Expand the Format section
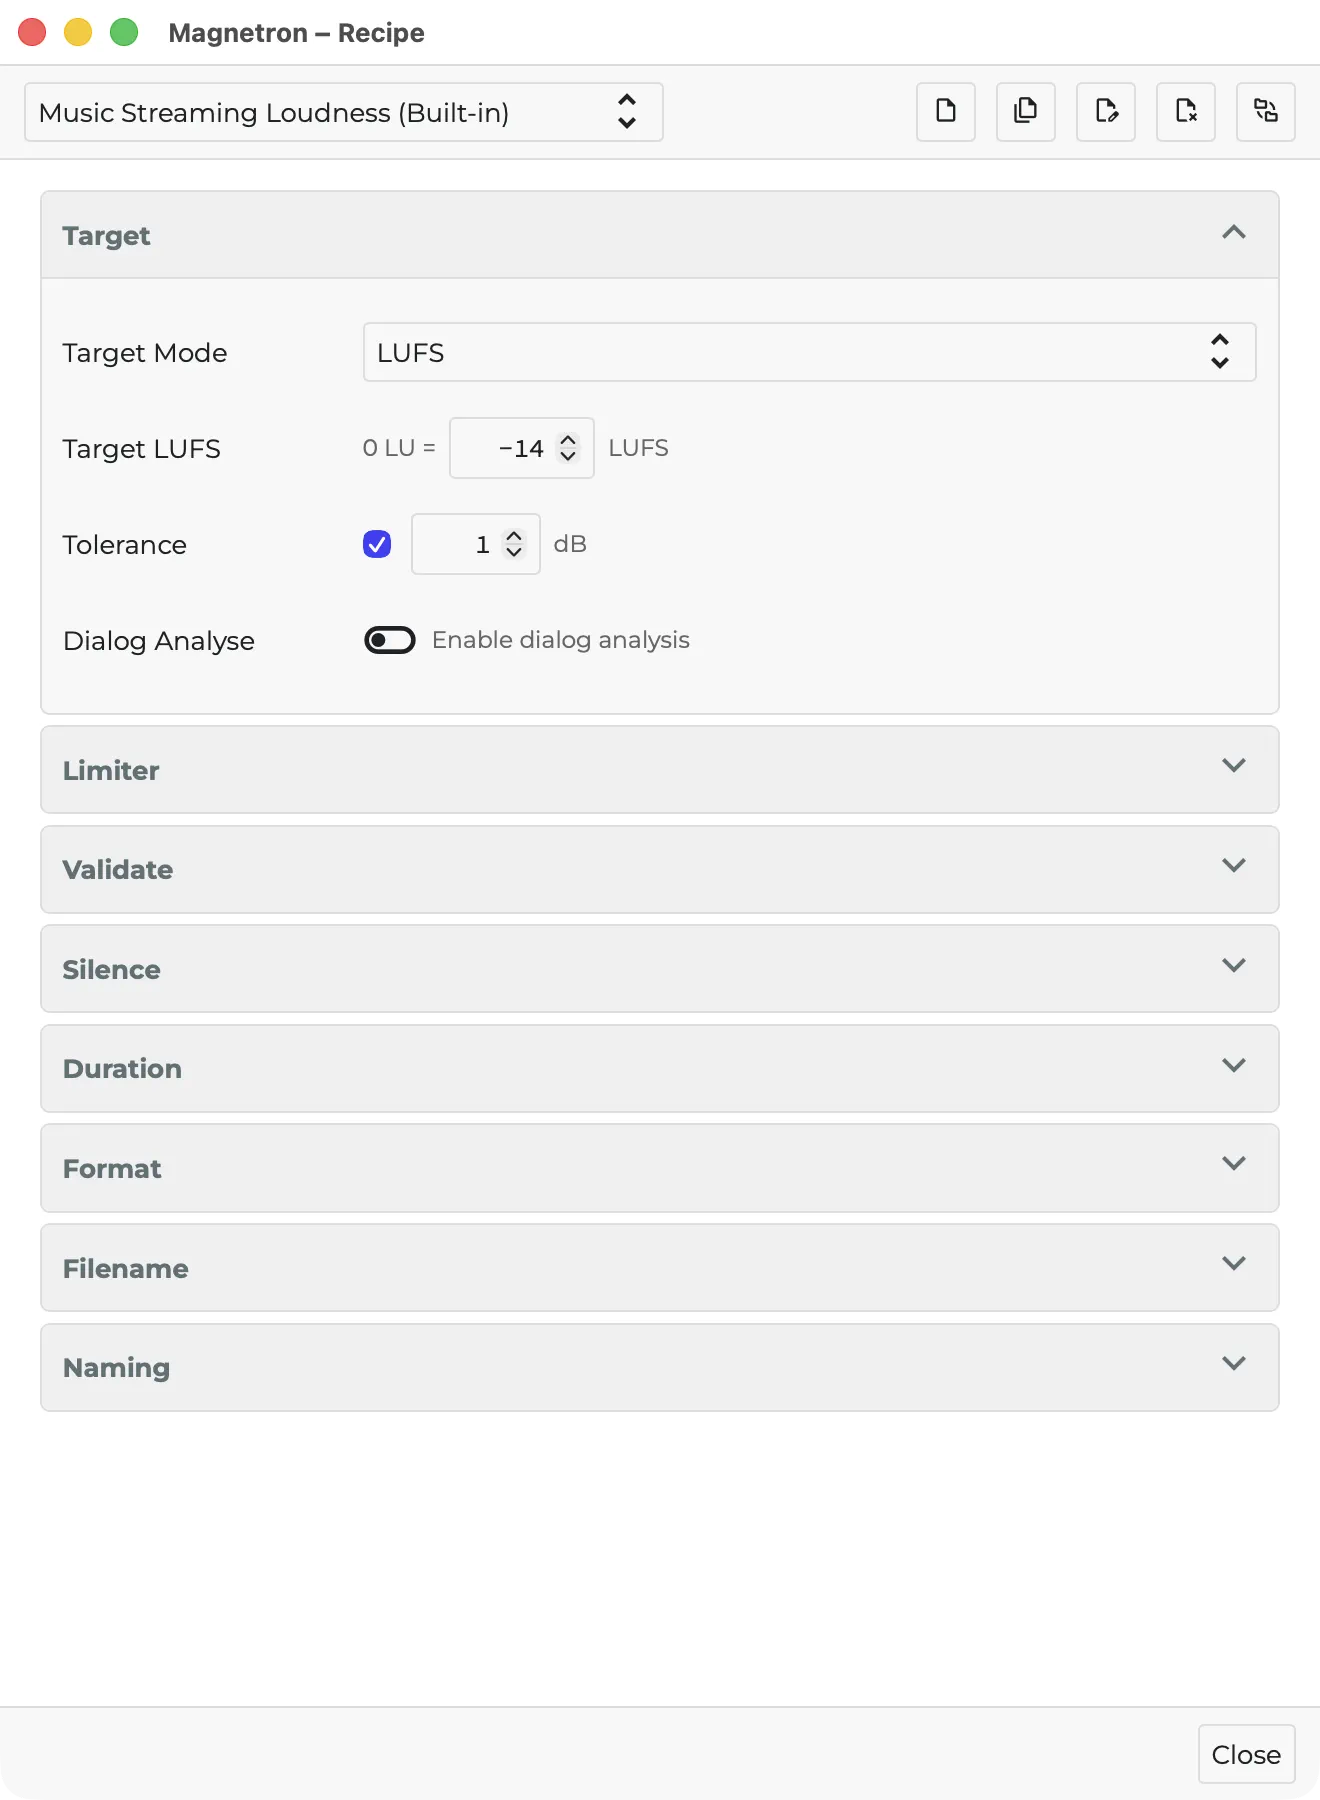The width and height of the screenshot is (1320, 1800). click(x=660, y=1168)
